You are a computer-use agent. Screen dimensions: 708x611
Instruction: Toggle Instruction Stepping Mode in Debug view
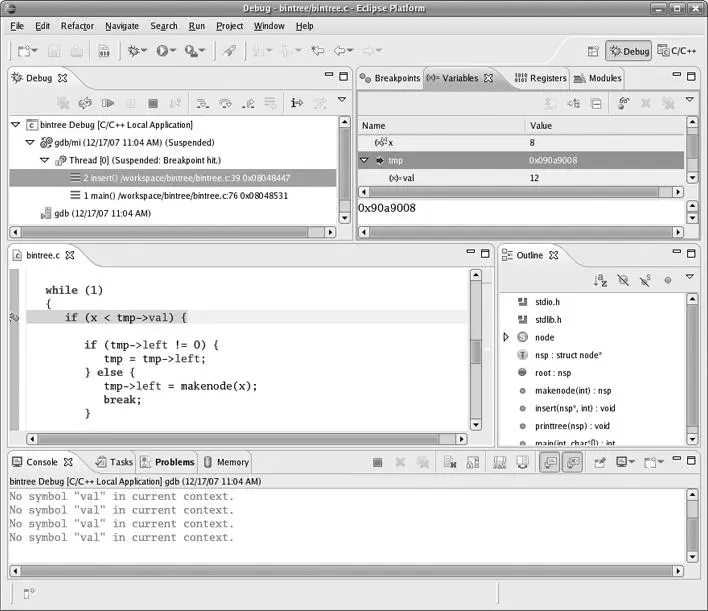click(x=297, y=103)
